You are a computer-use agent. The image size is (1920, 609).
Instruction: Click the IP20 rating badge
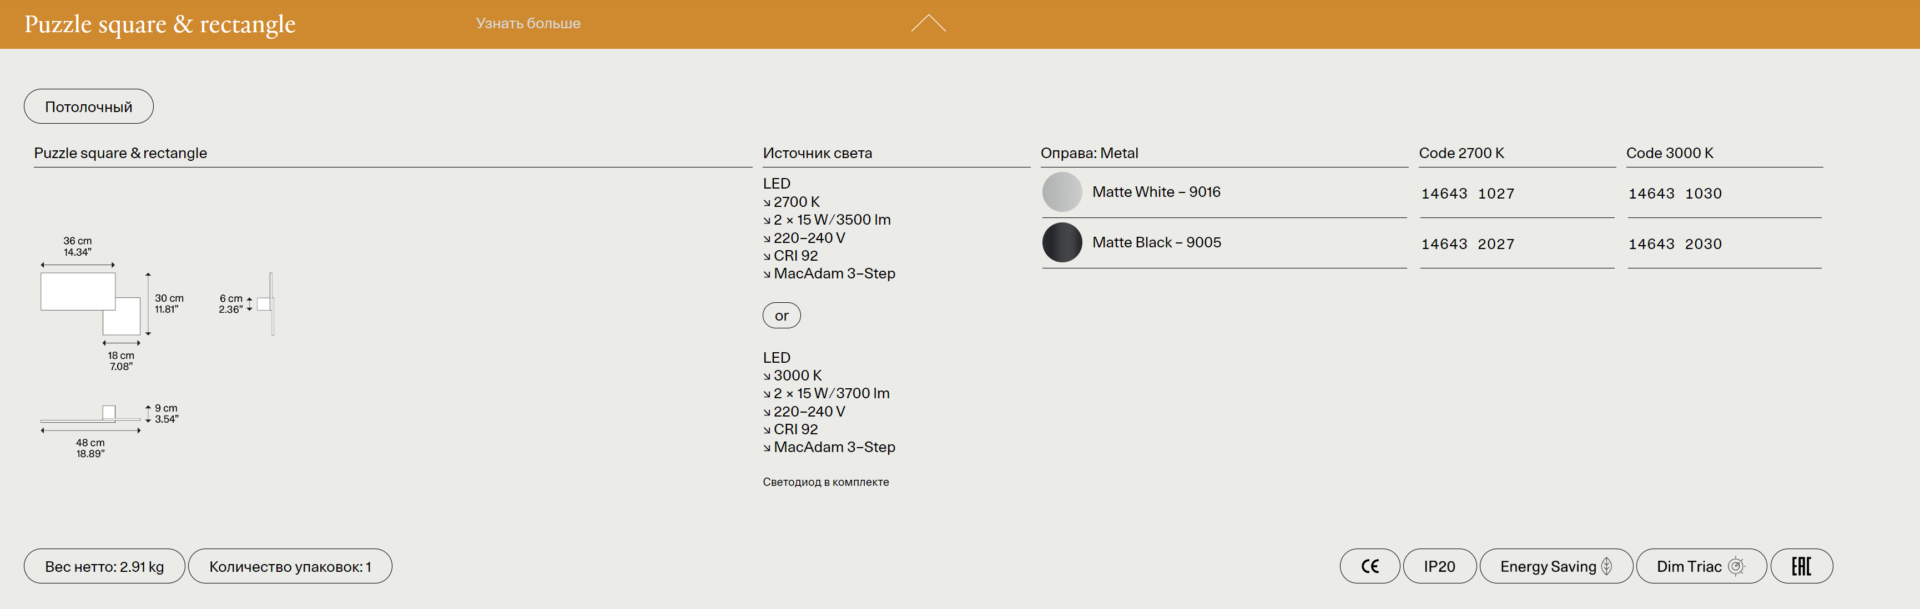(x=1439, y=566)
